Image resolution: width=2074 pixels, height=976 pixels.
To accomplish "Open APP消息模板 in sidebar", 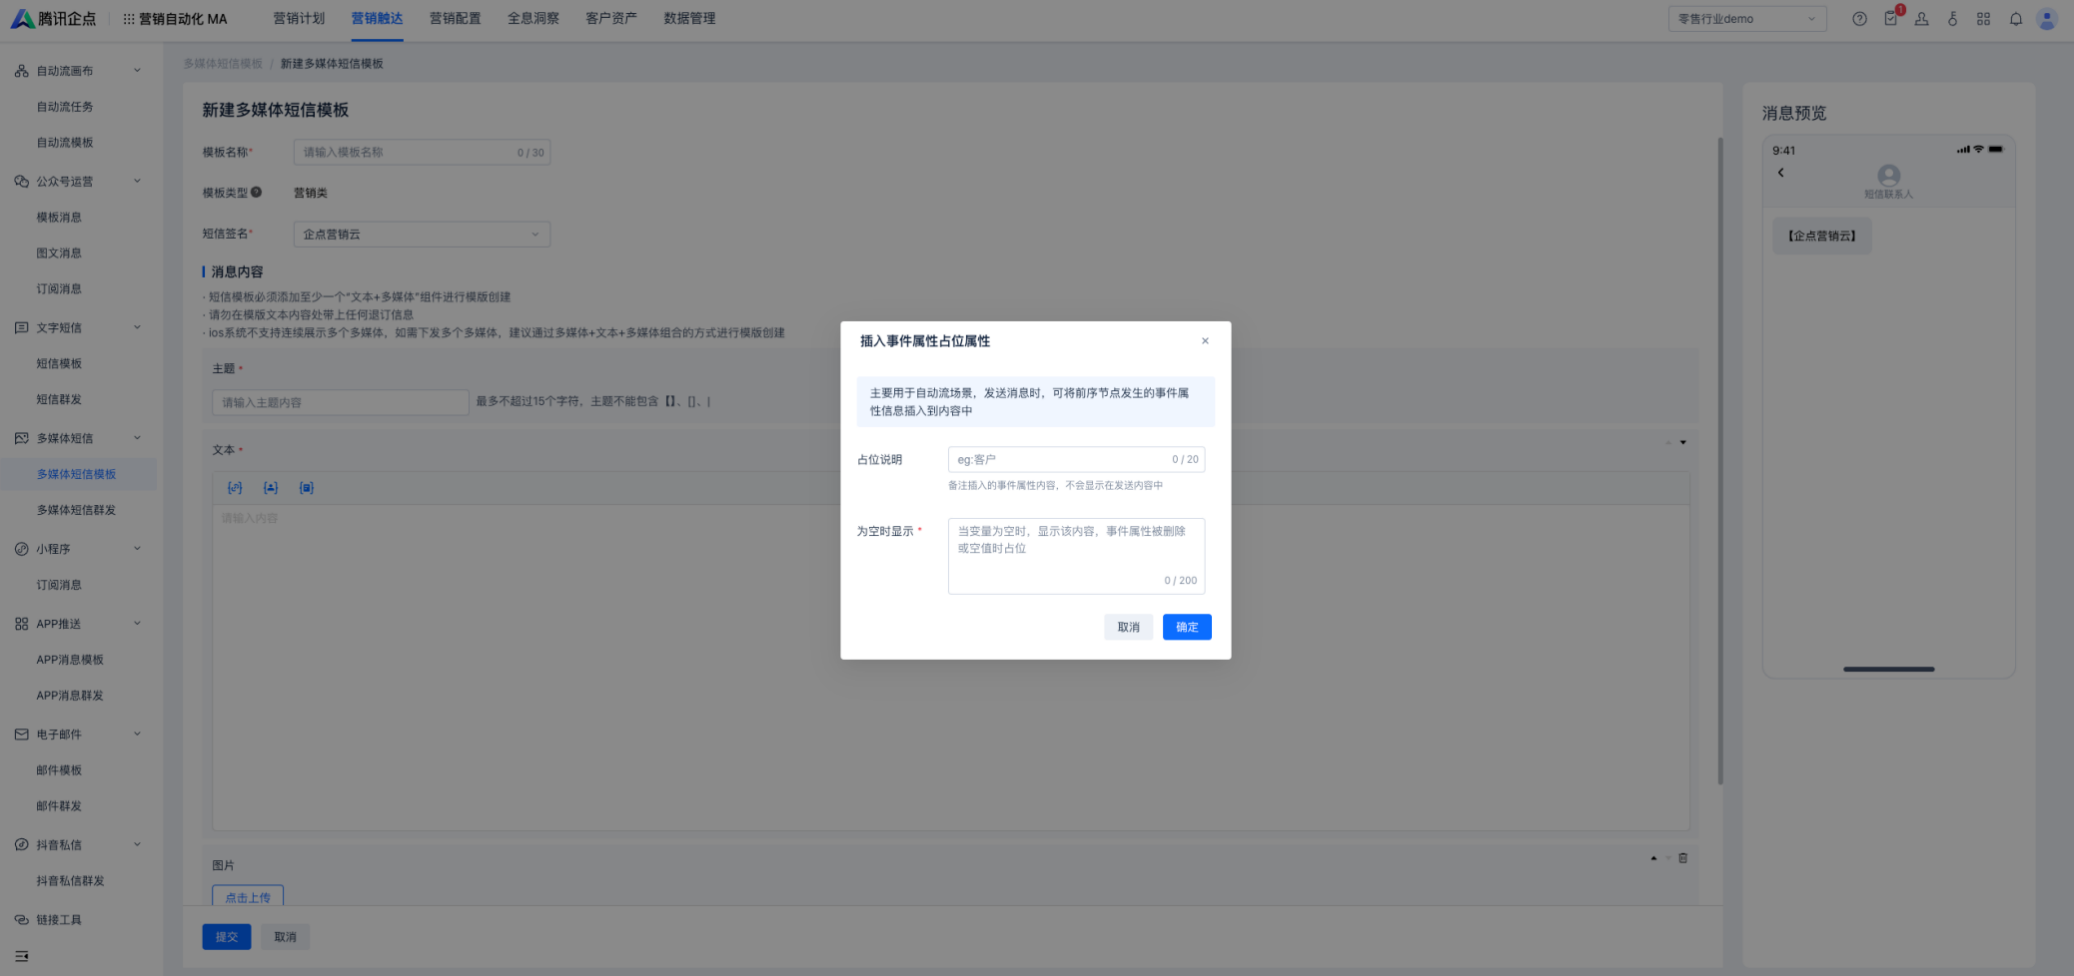I will click(x=70, y=660).
